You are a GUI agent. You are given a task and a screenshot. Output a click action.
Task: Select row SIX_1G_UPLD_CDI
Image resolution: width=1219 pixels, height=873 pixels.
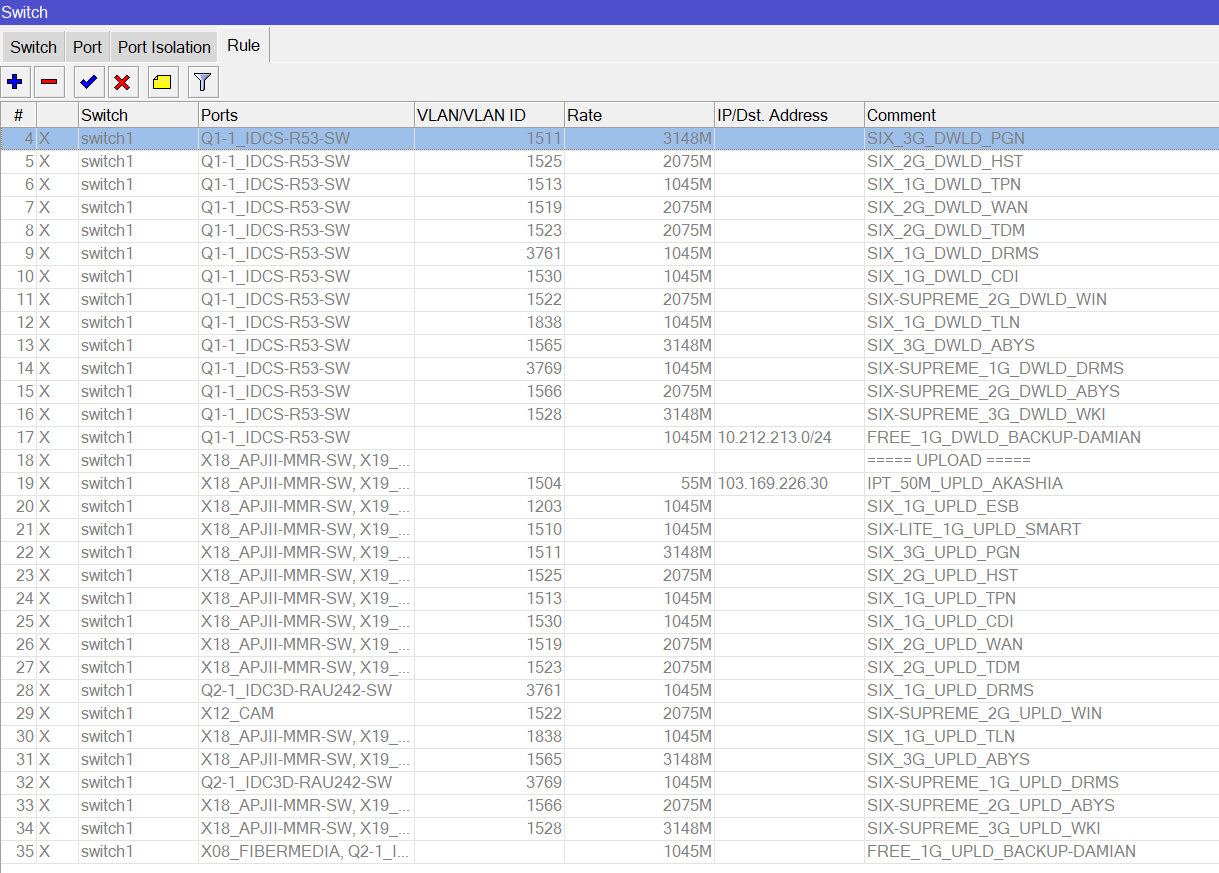[x=609, y=621]
